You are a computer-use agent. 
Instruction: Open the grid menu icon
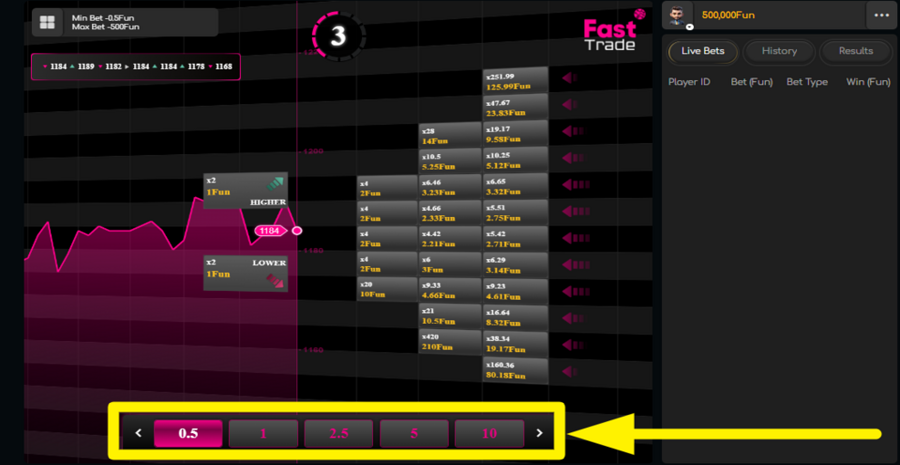pos(47,22)
